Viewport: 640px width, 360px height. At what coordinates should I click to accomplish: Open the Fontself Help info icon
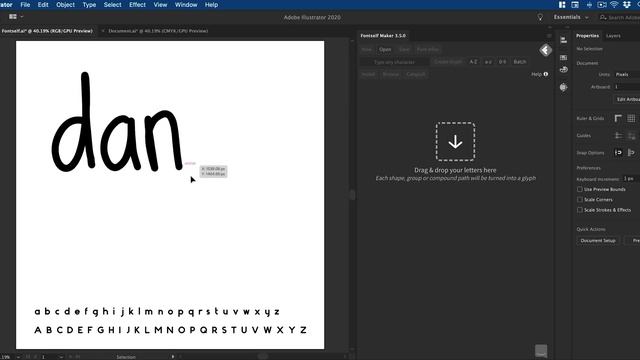(546, 74)
